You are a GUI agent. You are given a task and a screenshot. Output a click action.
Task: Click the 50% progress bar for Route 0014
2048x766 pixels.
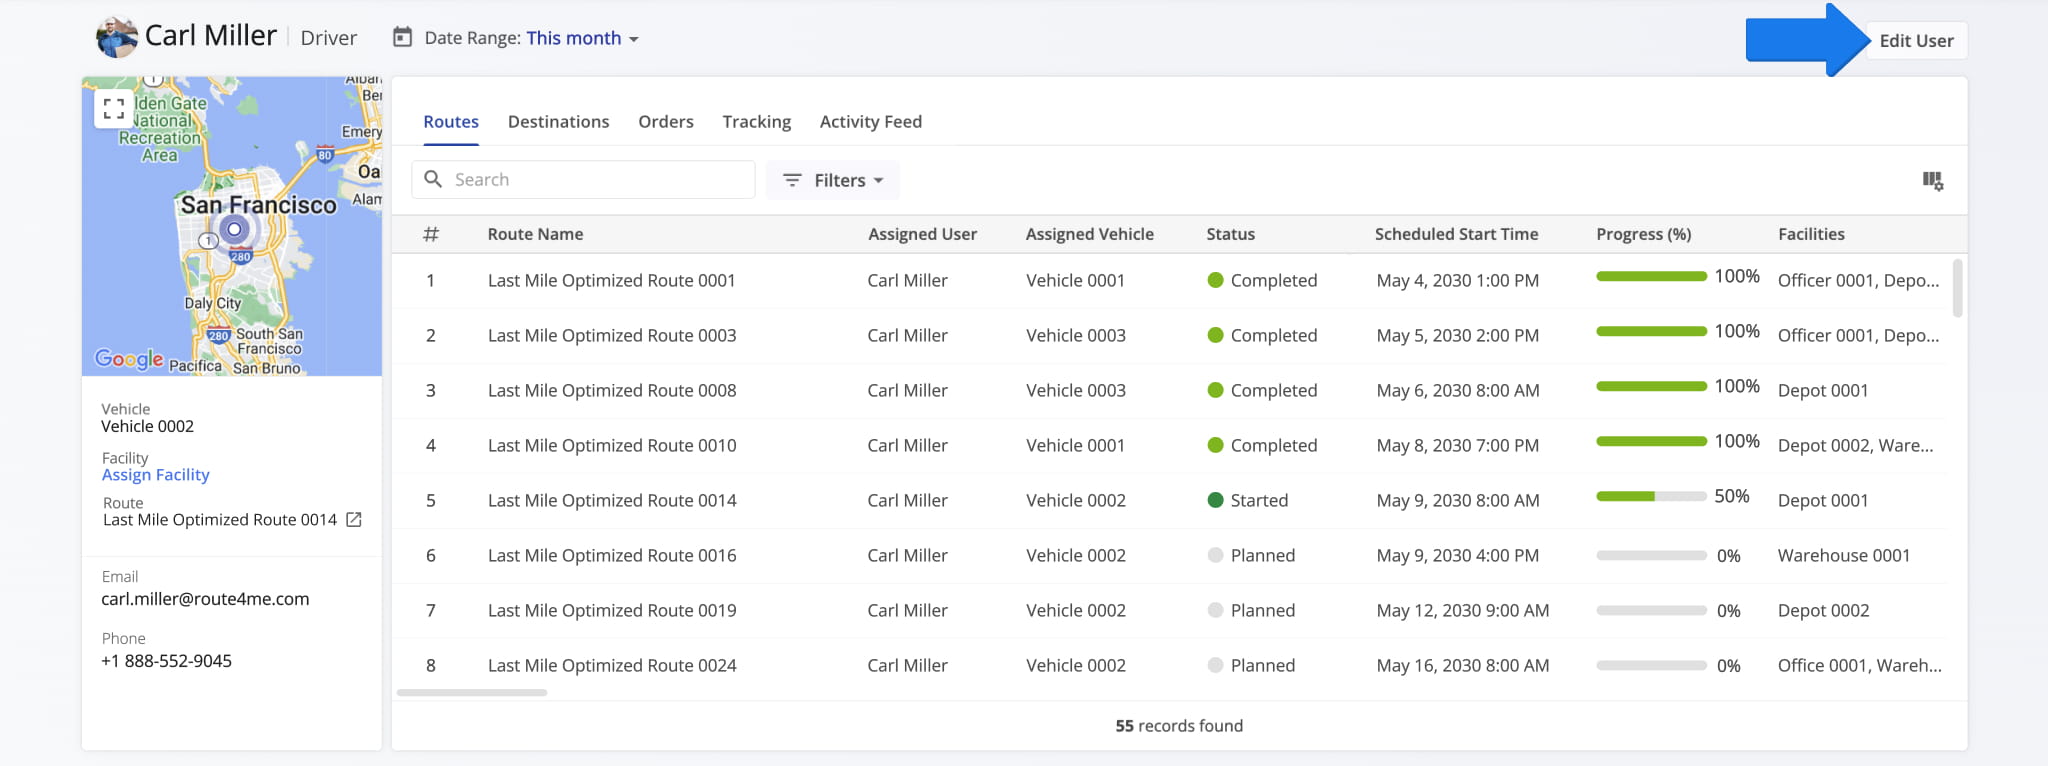point(1651,497)
